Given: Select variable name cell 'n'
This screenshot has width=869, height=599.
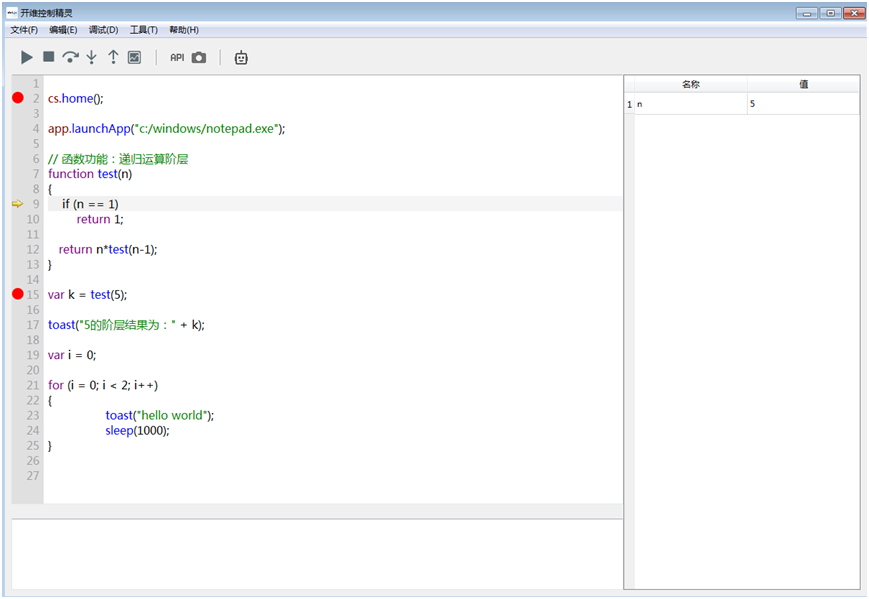Looking at the screenshot, I should pyautogui.click(x=691, y=104).
